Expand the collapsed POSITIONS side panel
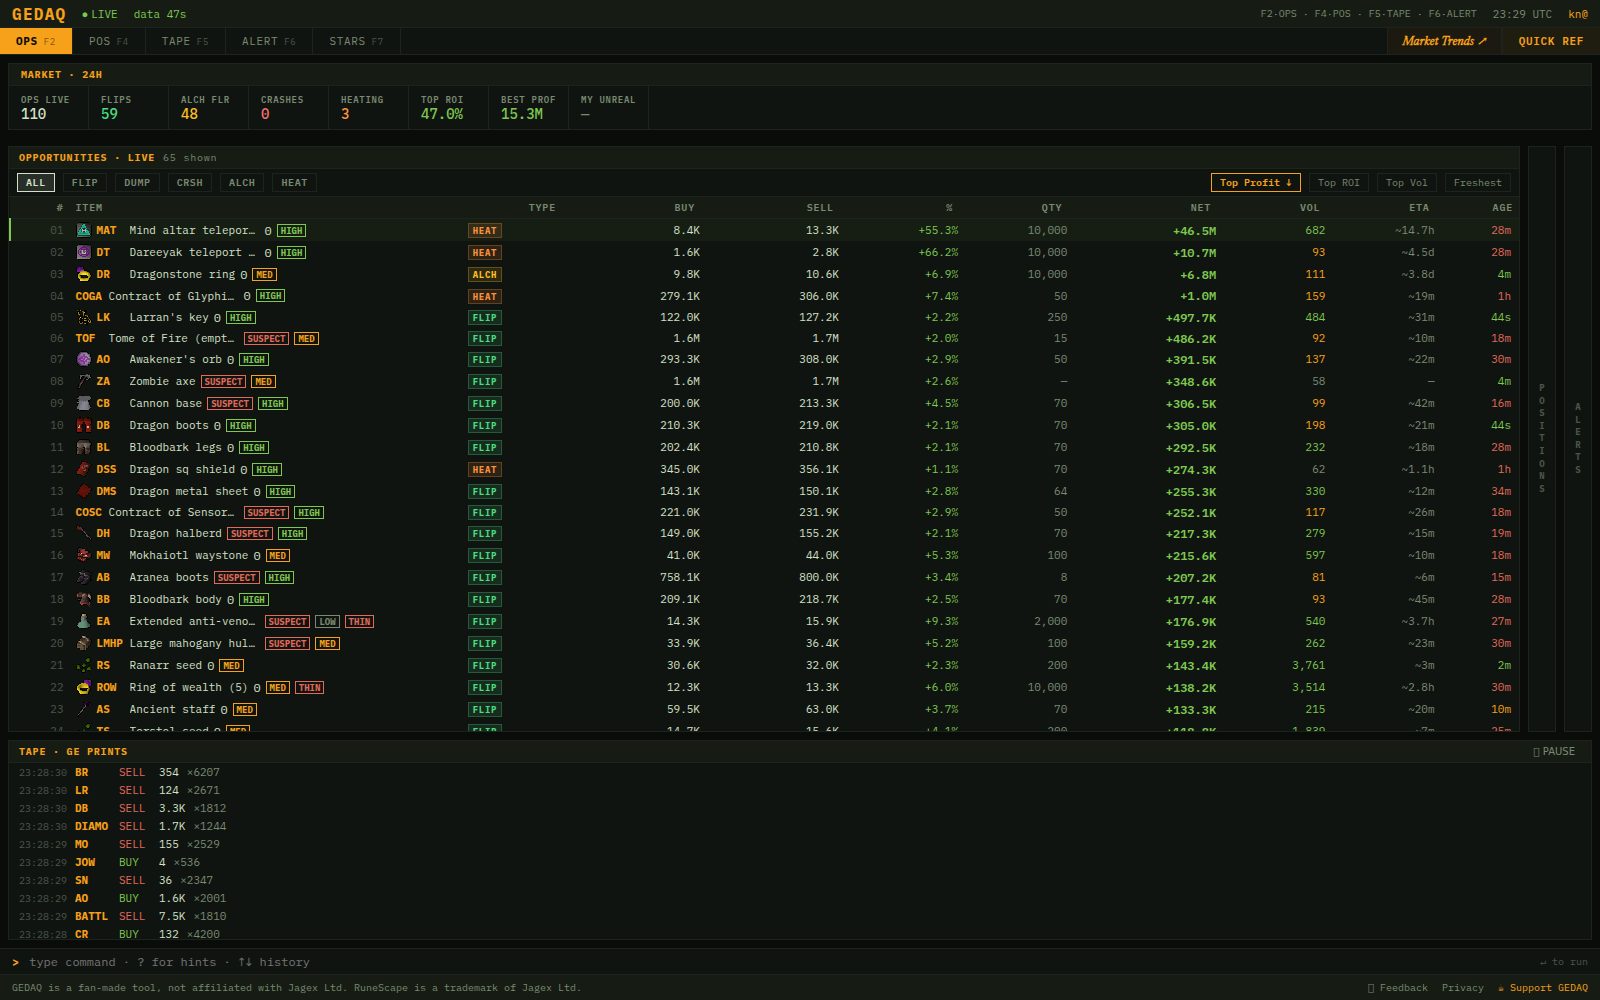 pyautogui.click(x=1542, y=439)
